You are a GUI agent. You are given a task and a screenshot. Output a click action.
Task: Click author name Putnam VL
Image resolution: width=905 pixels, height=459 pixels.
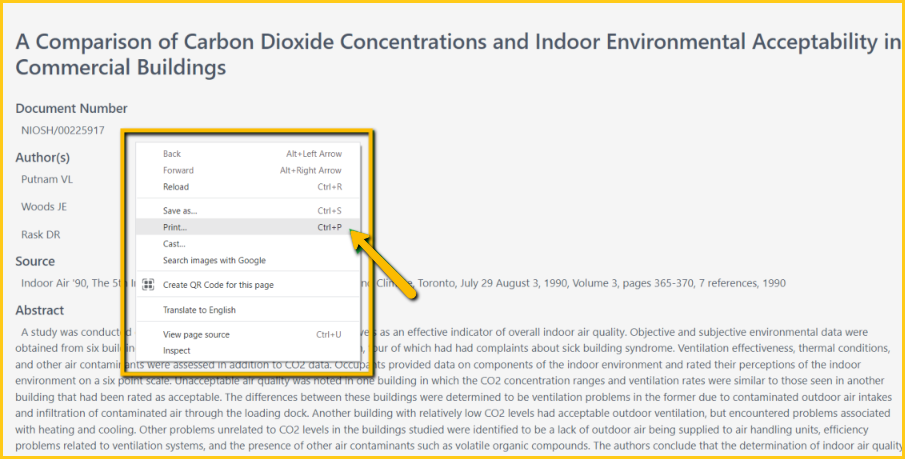coord(47,180)
